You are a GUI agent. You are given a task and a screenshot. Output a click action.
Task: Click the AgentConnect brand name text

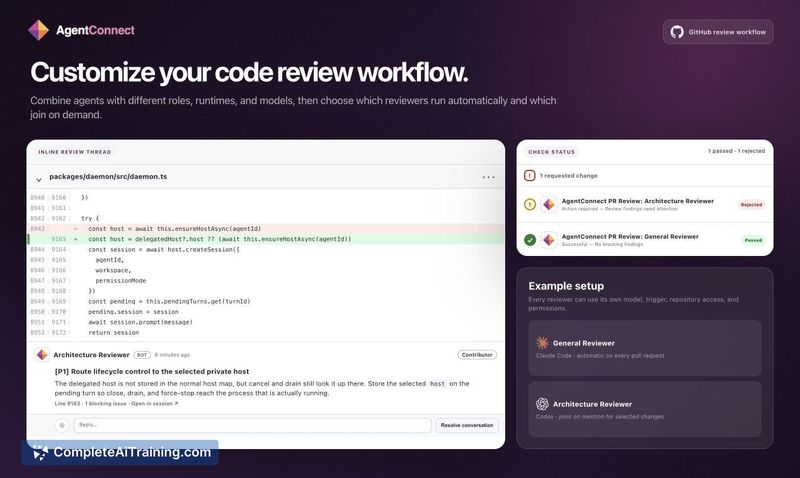[x=95, y=31]
